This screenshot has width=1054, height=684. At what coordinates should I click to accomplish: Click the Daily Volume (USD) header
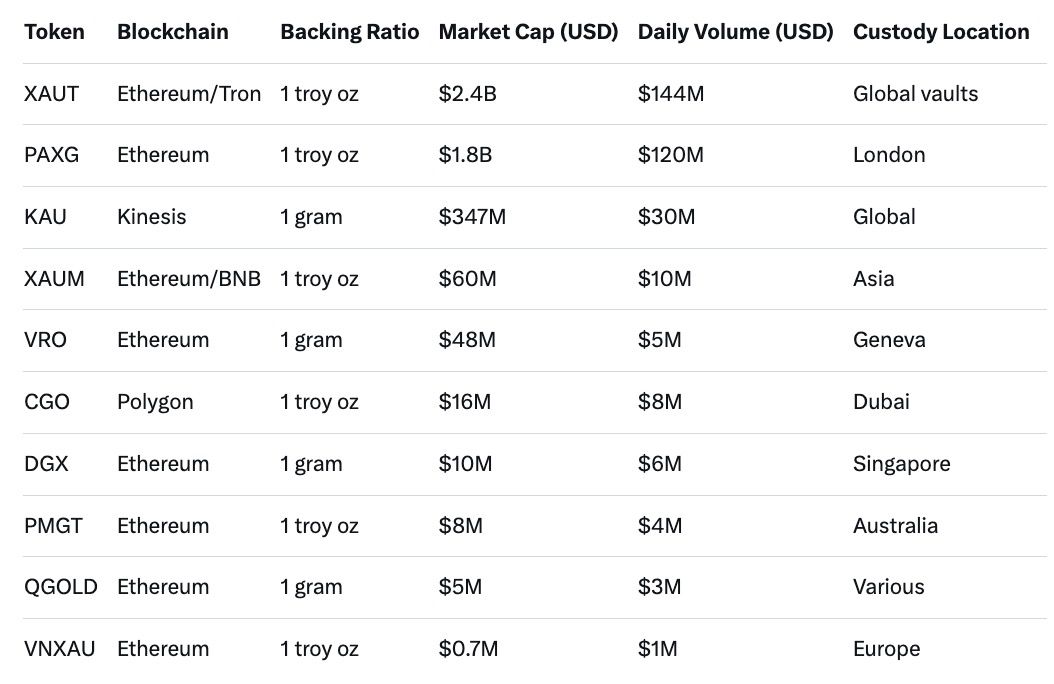point(735,32)
